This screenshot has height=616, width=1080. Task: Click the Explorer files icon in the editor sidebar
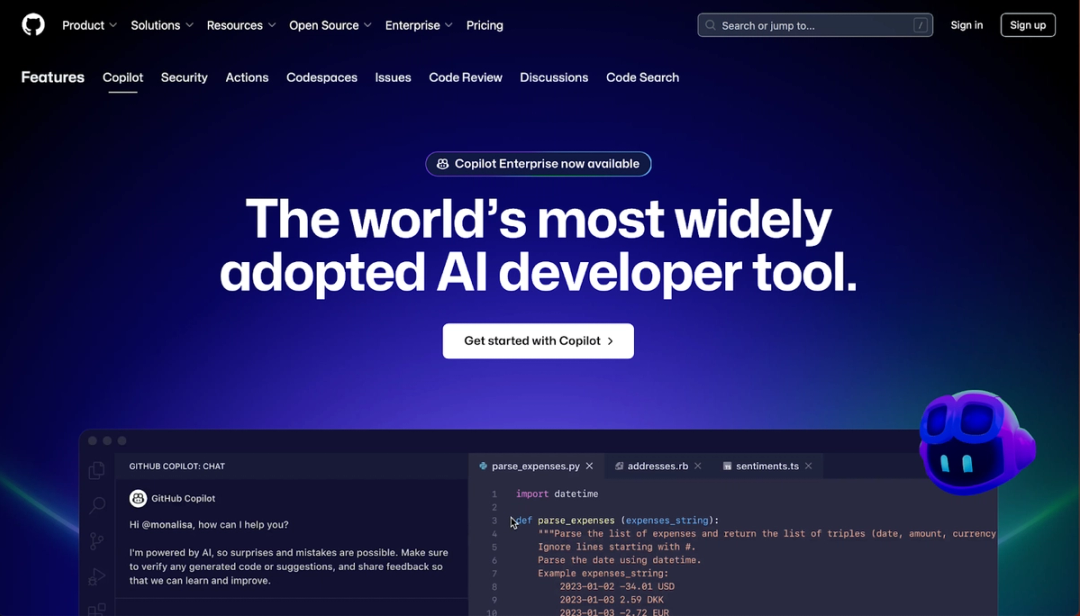97,470
